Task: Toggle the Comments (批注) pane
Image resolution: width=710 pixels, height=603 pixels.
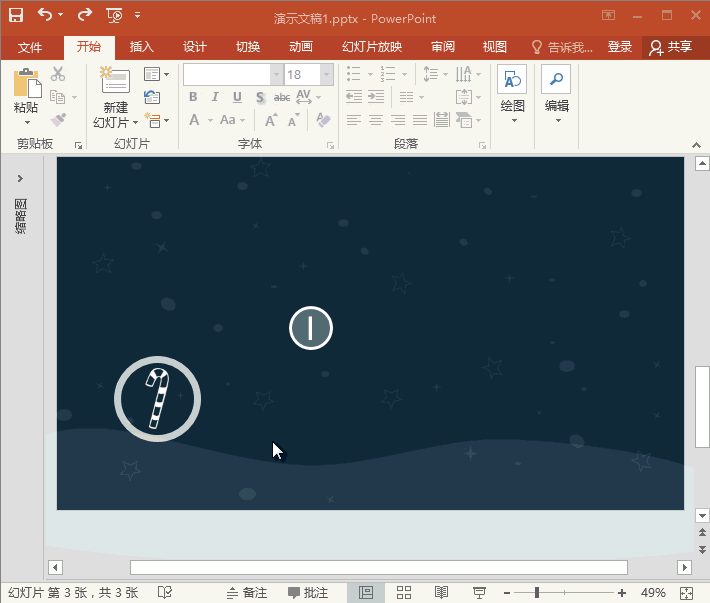Action: coord(308,593)
